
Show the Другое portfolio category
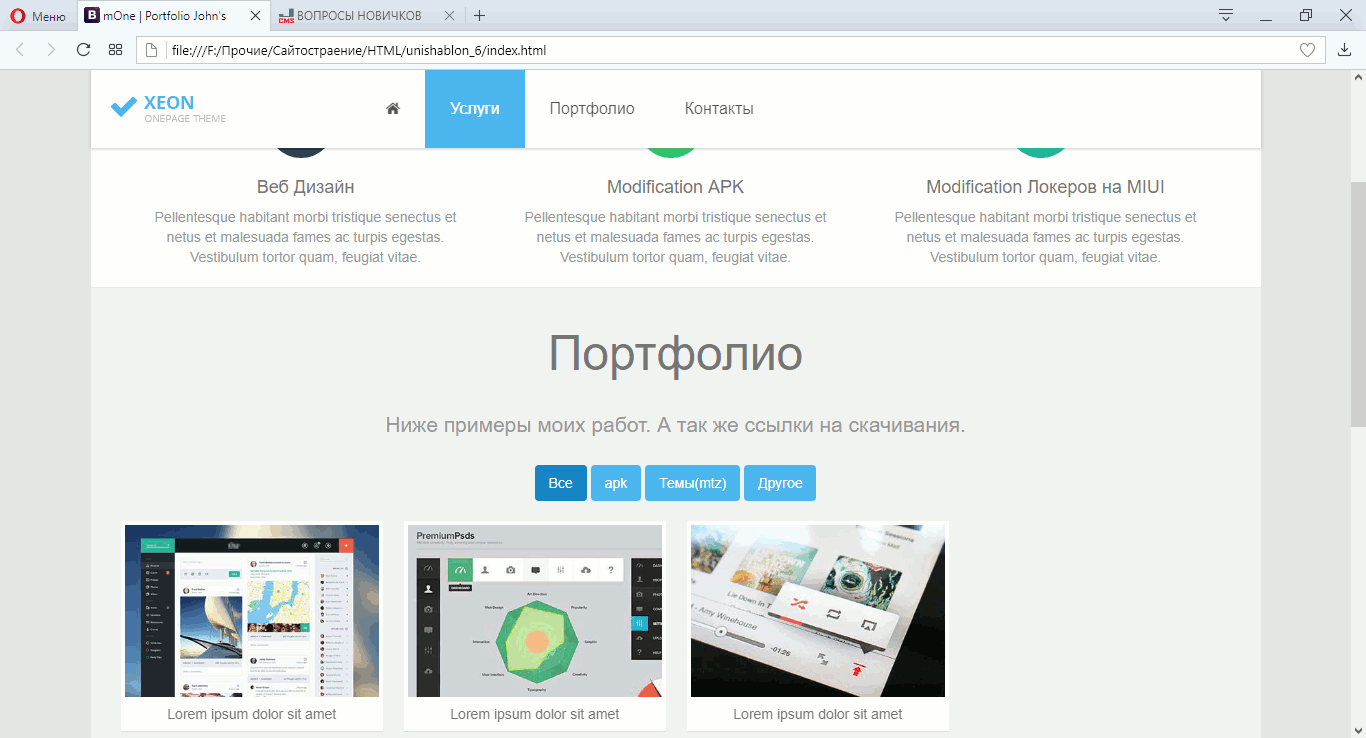(780, 483)
